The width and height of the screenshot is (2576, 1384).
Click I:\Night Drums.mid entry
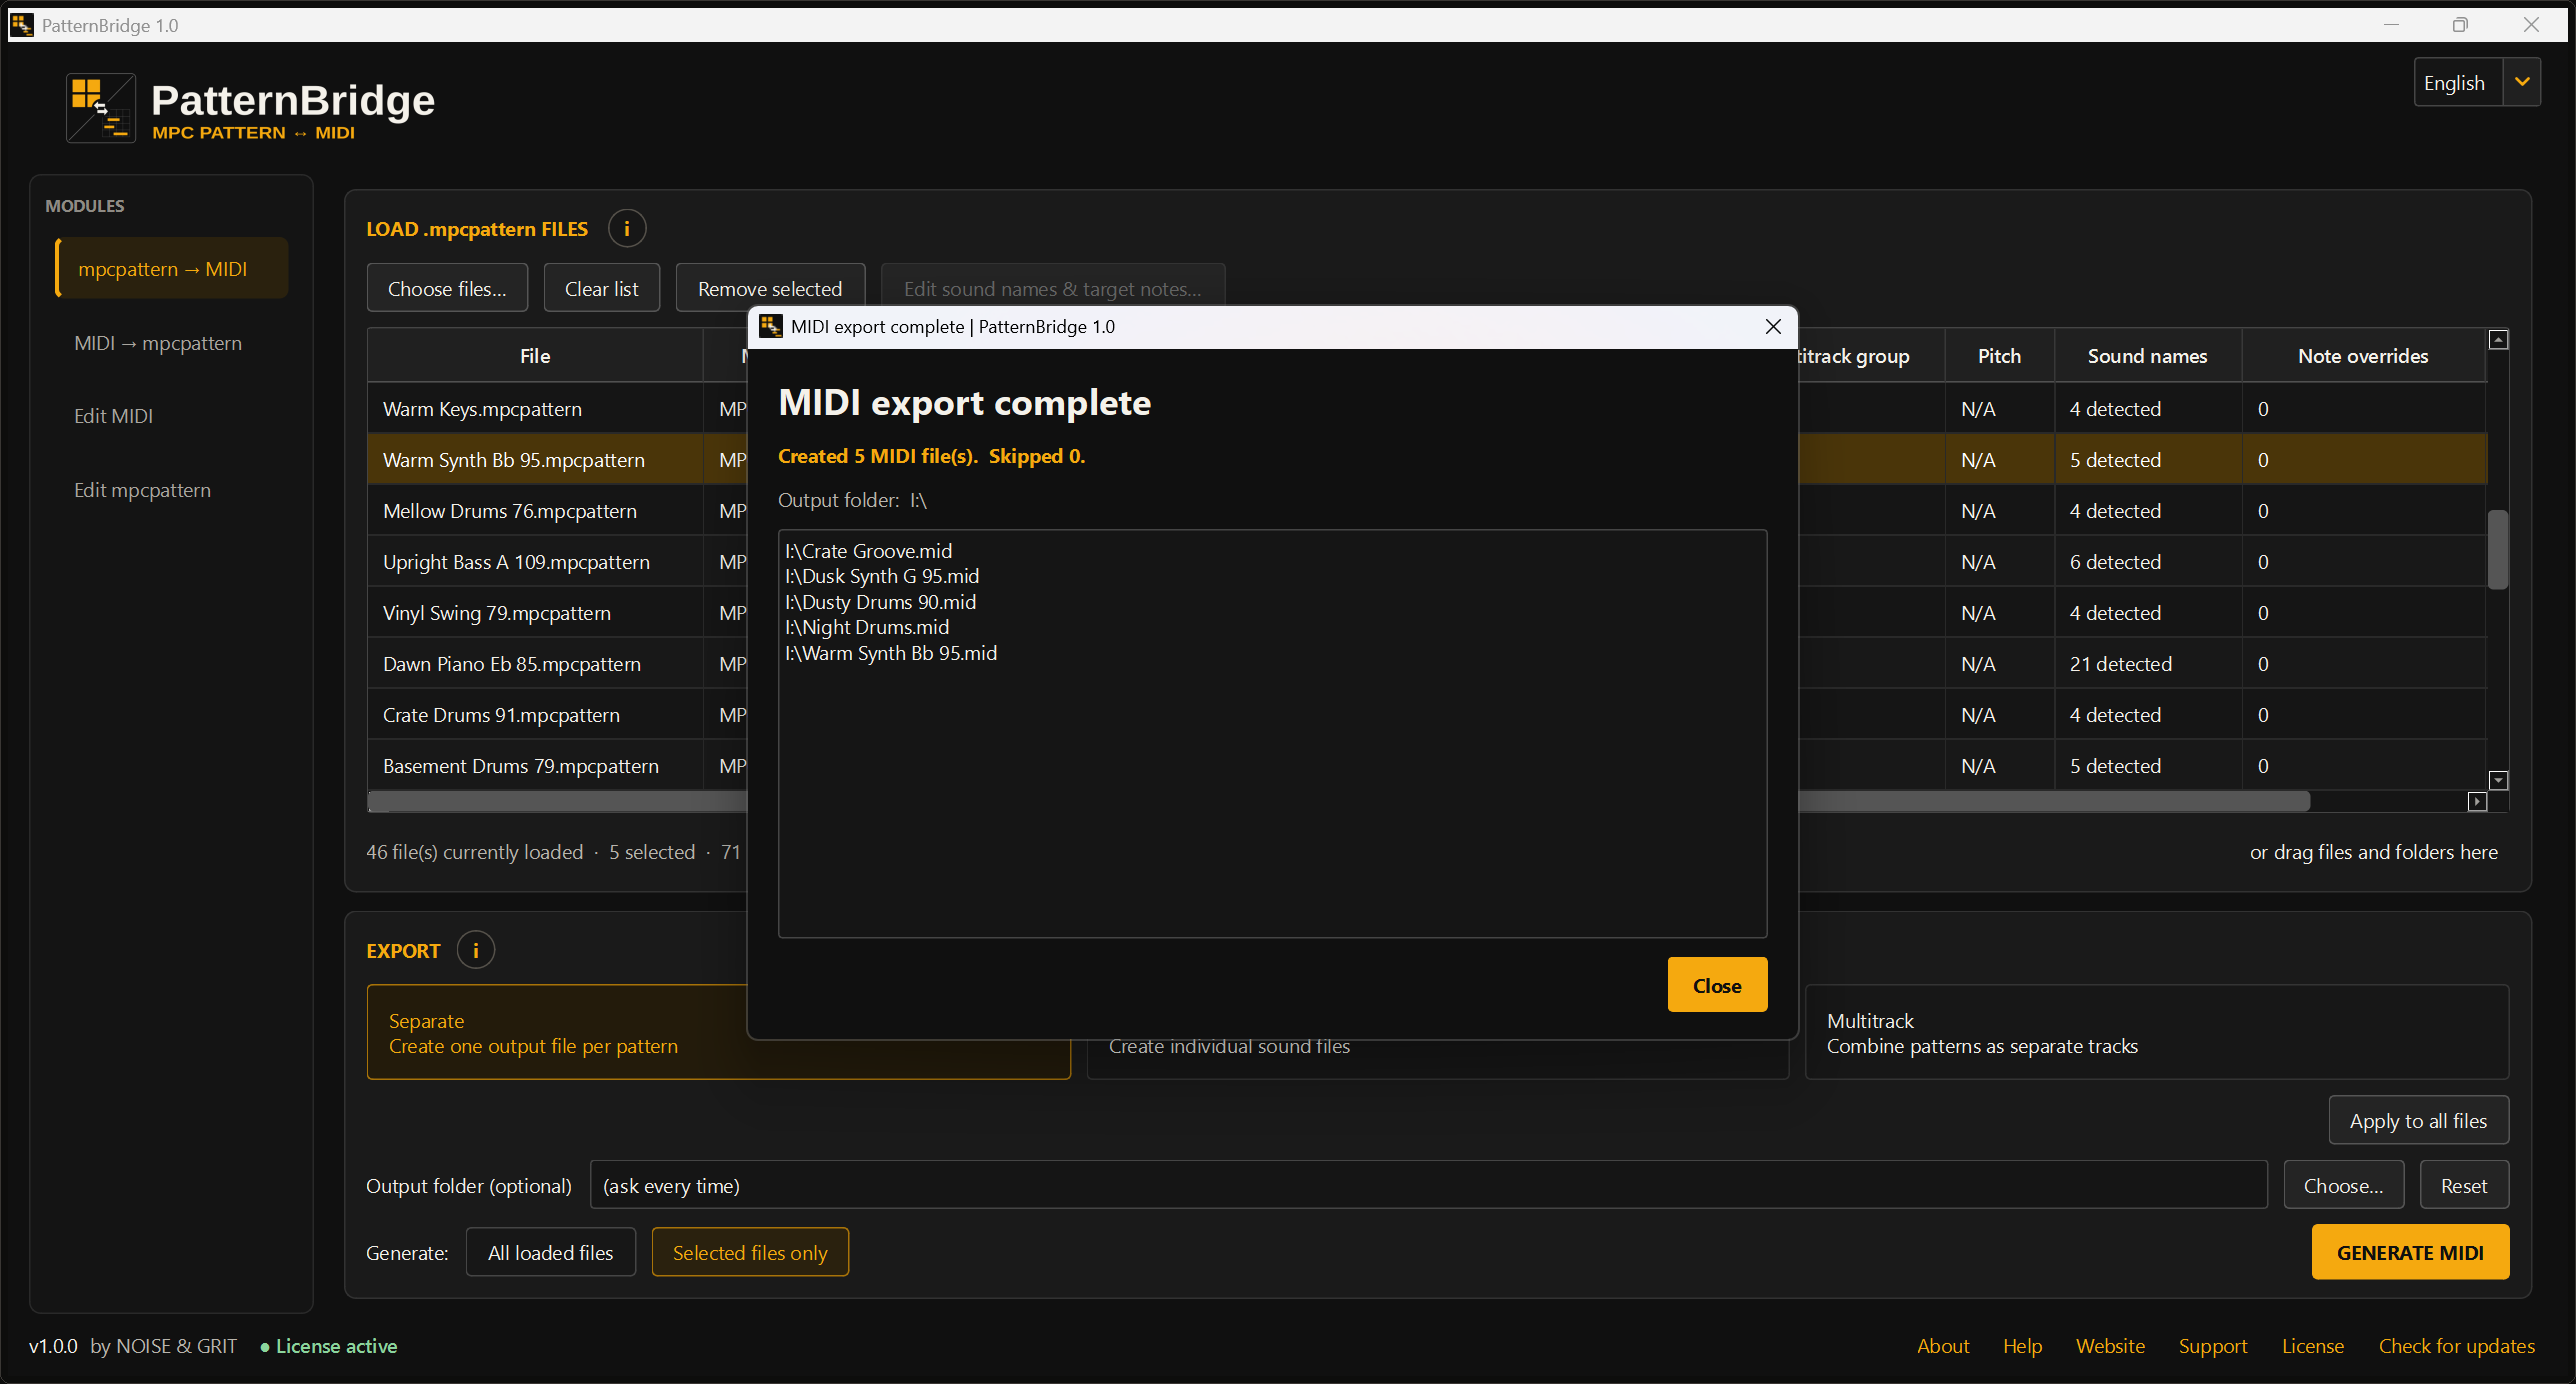click(867, 627)
